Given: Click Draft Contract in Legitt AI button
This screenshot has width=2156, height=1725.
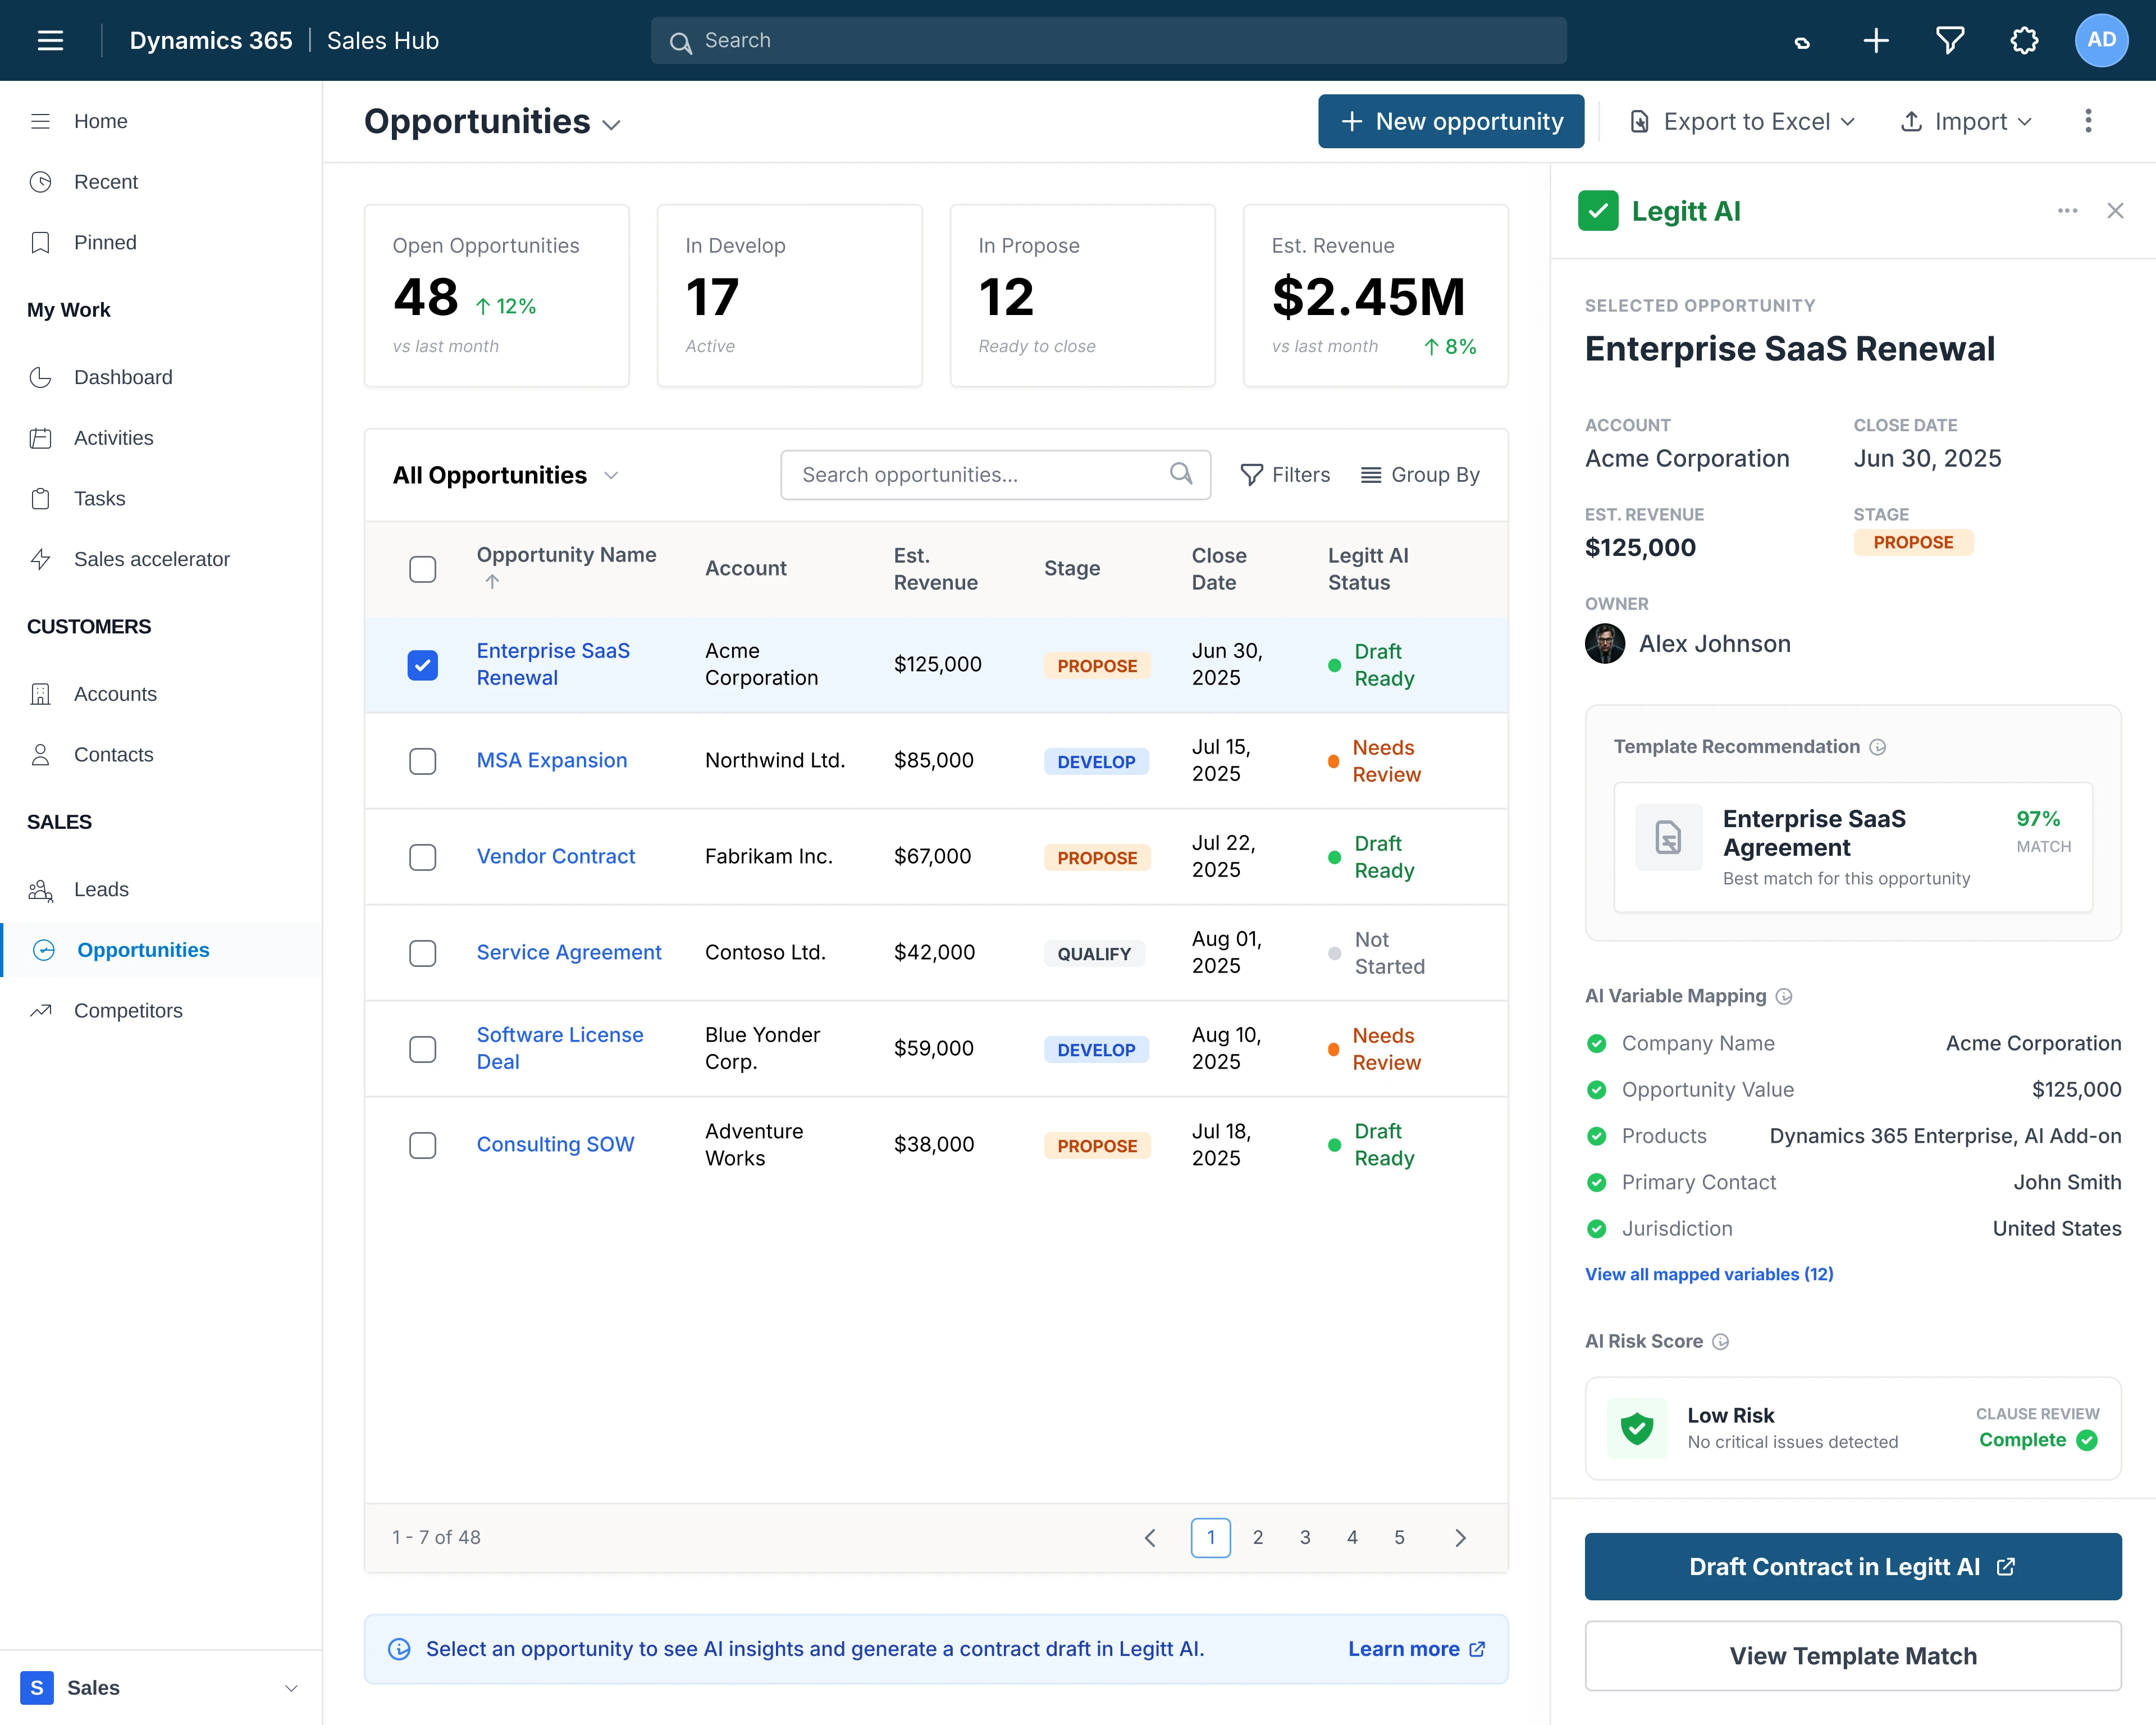Looking at the screenshot, I should tap(1852, 1567).
